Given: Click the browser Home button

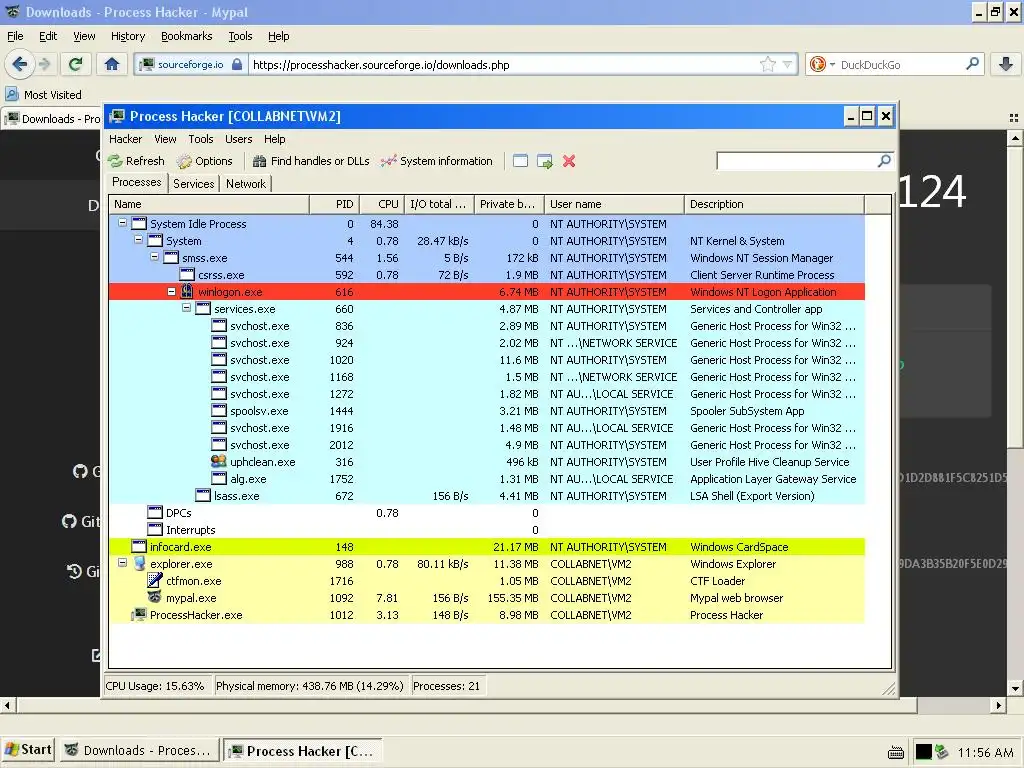Looking at the screenshot, I should click(x=112, y=64).
